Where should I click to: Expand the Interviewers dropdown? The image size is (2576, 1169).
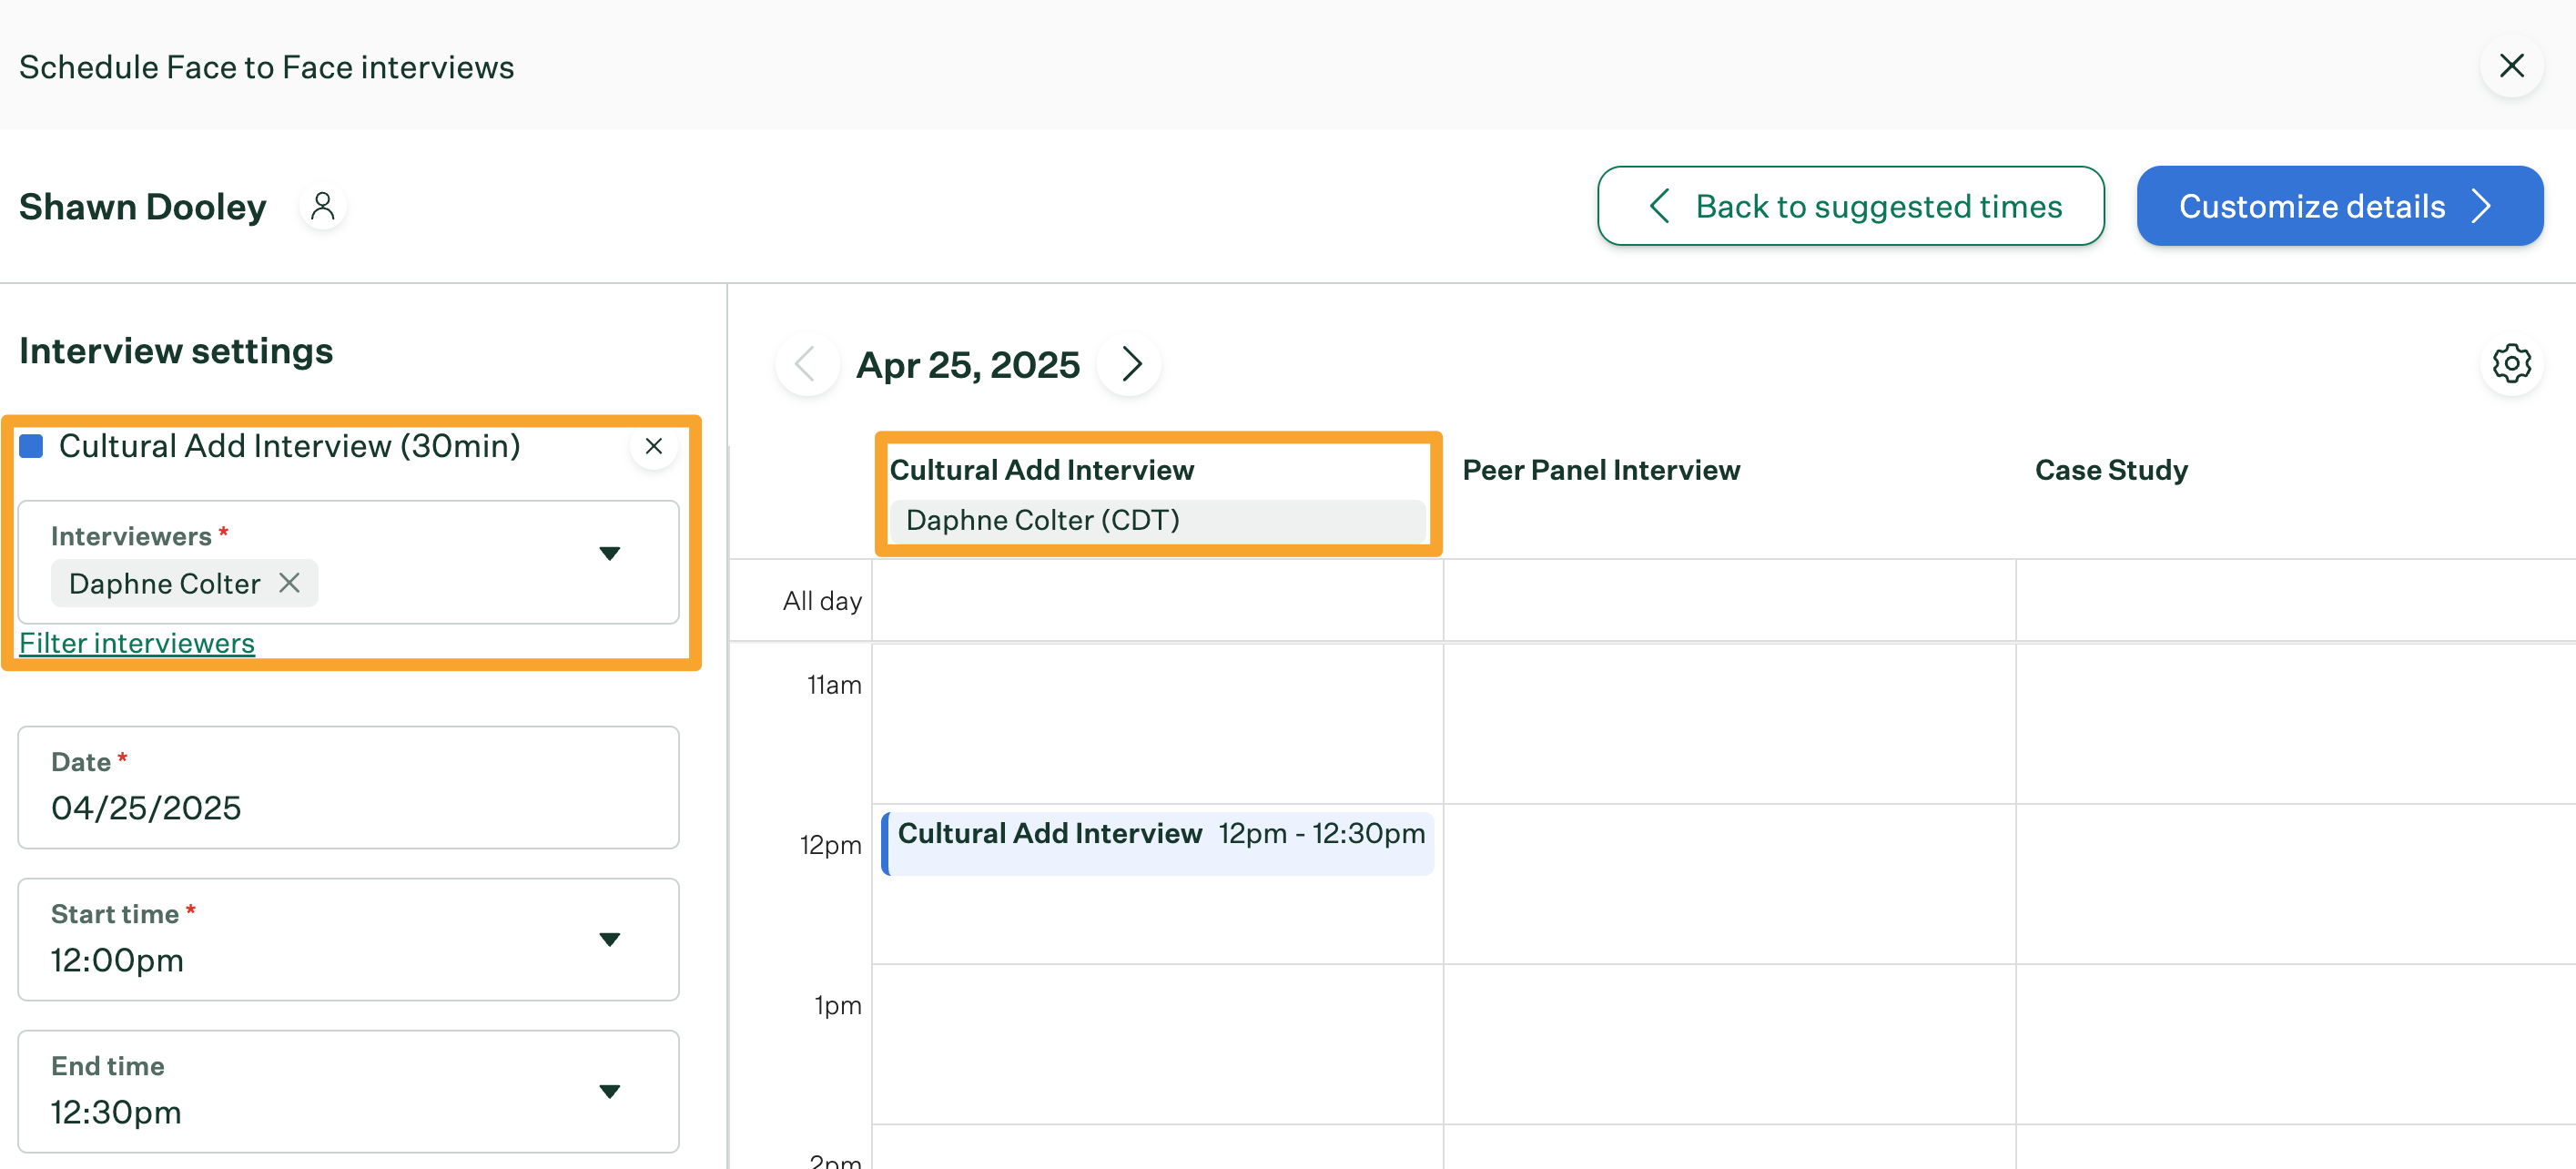click(x=609, y=554)
